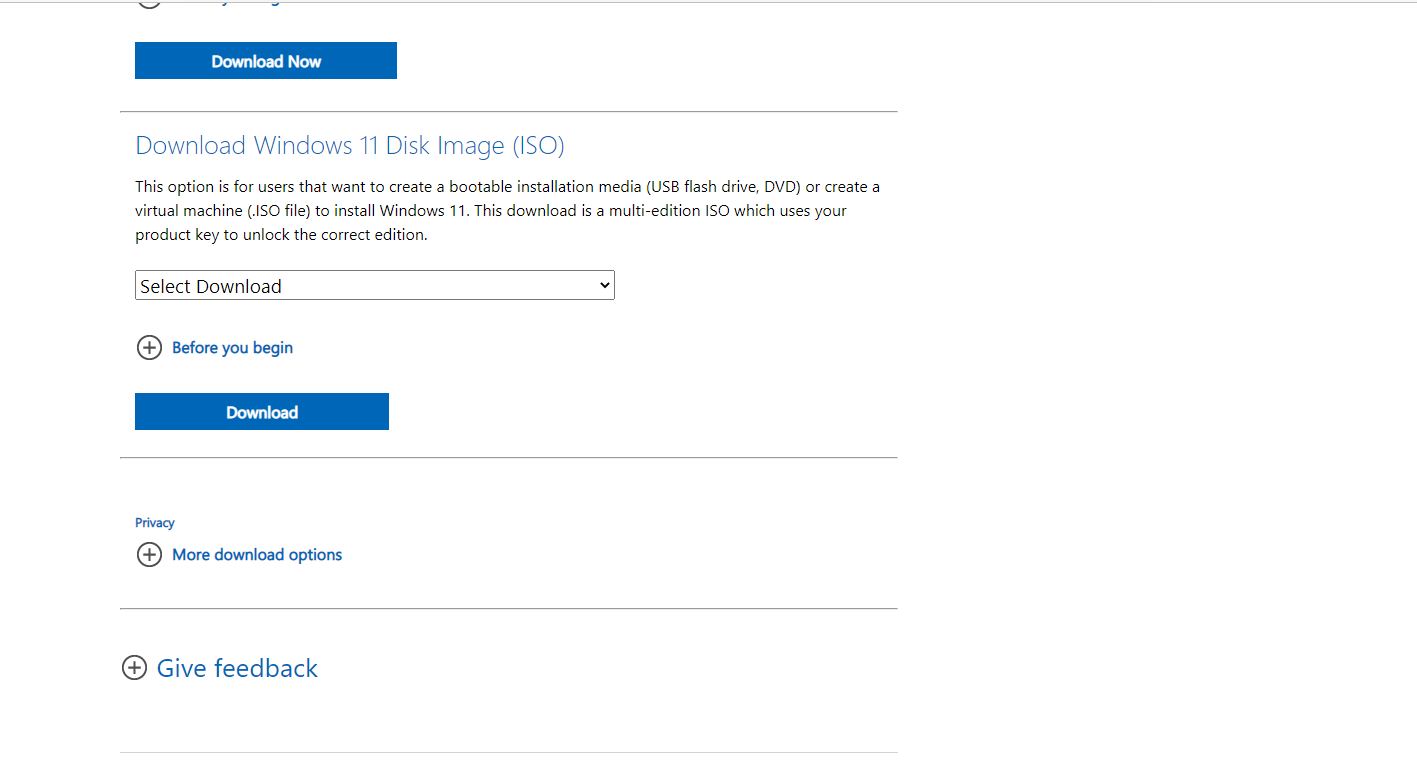This screenshot has width=1417, height=779.
Task: Click the plus icon beside Before you begin
Action: tap(149, 348)
